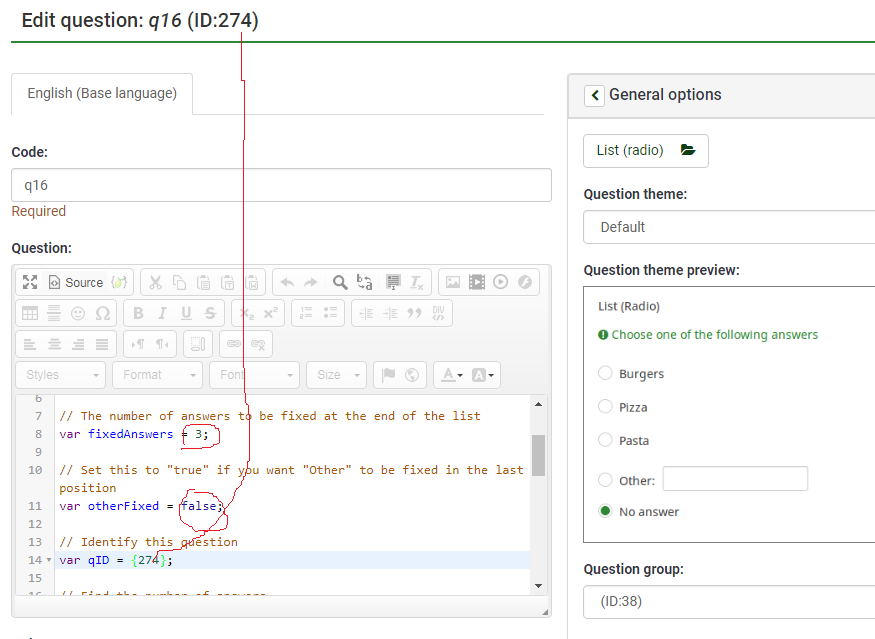Select the Burgers radio option
The image size is (875, 639).
tap(605, 373)
